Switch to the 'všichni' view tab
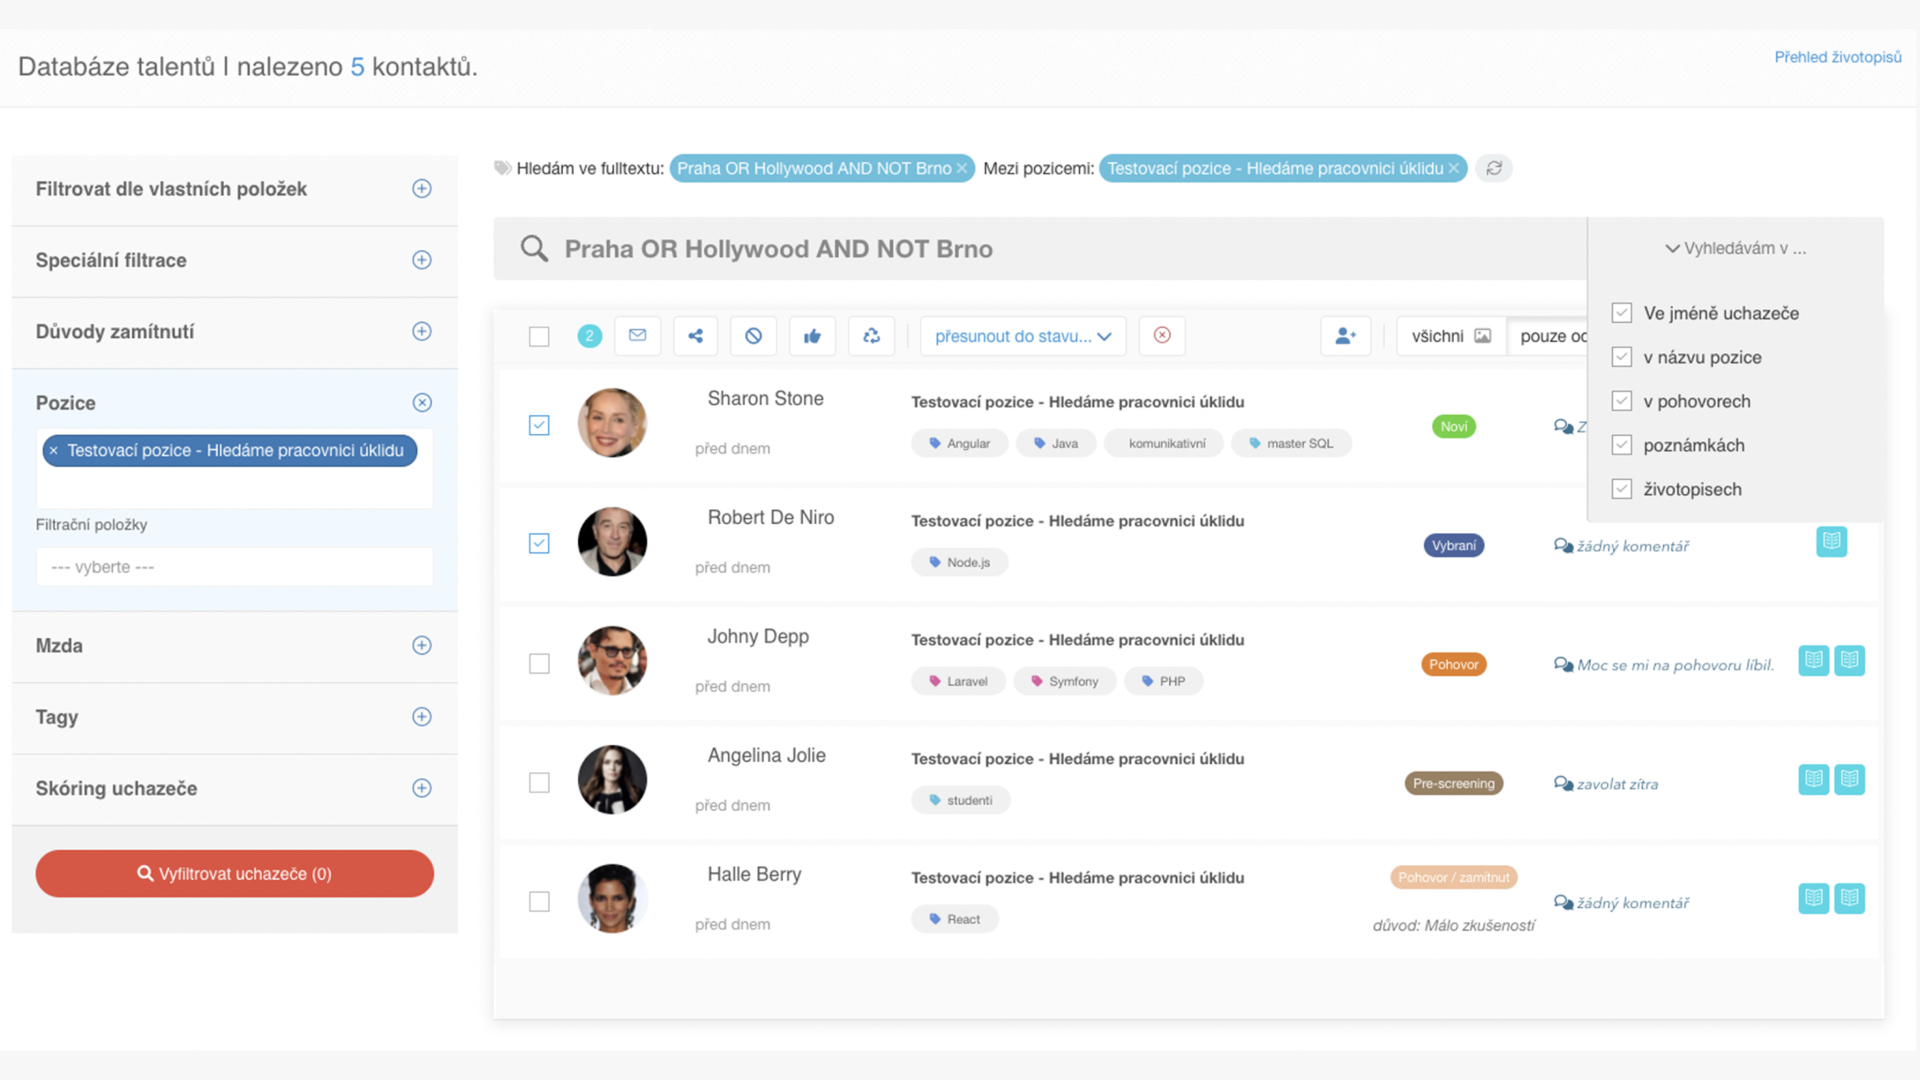1920x1080 pixels. 1450,336
